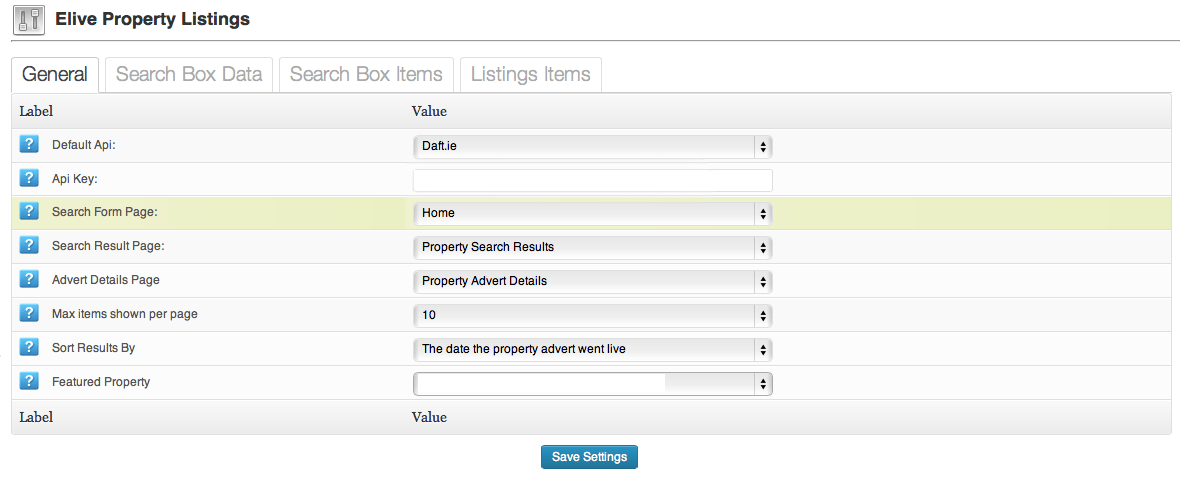Click into the Api Key text field

[593, 180]
